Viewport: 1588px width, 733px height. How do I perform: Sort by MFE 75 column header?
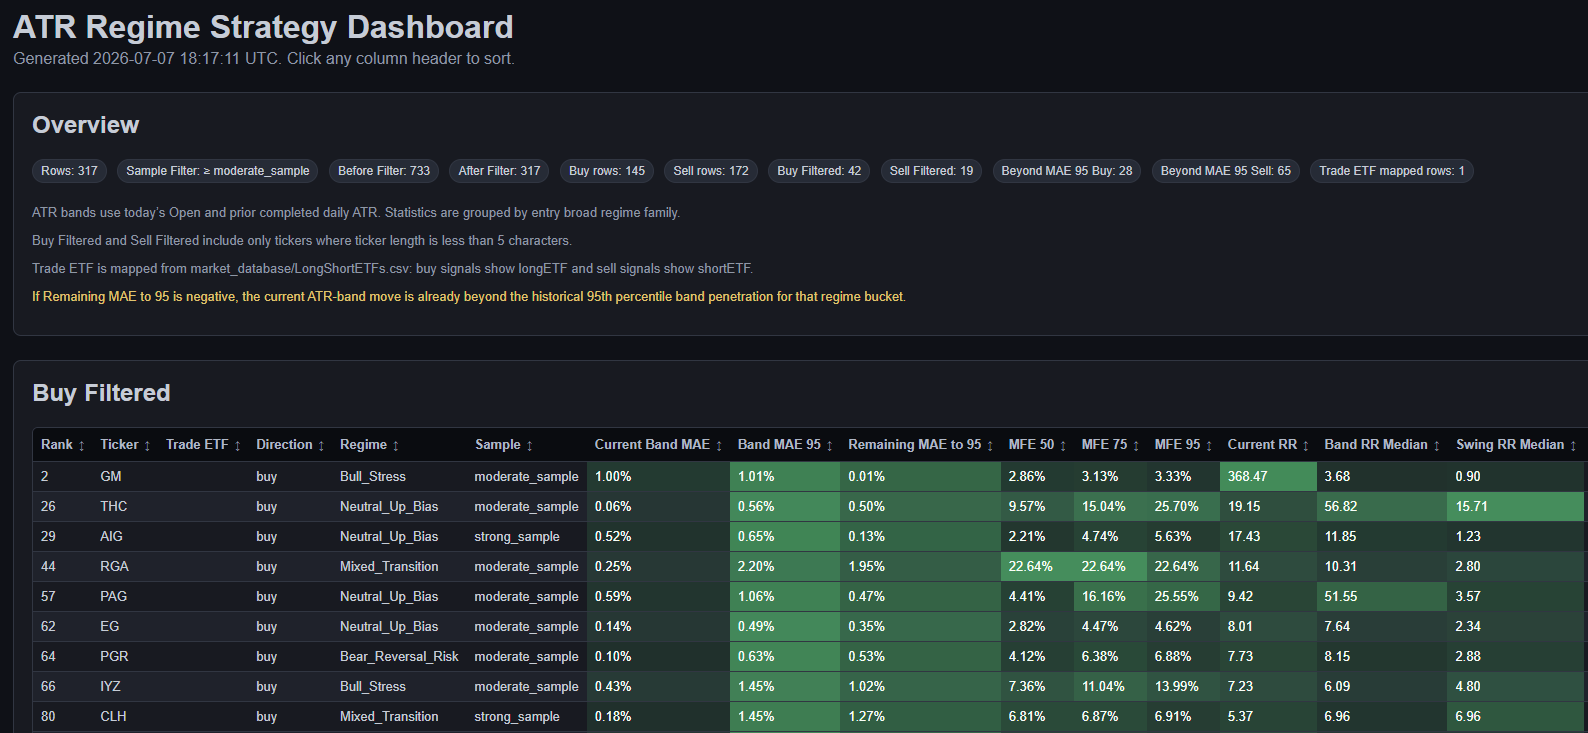click(1110, 445)
